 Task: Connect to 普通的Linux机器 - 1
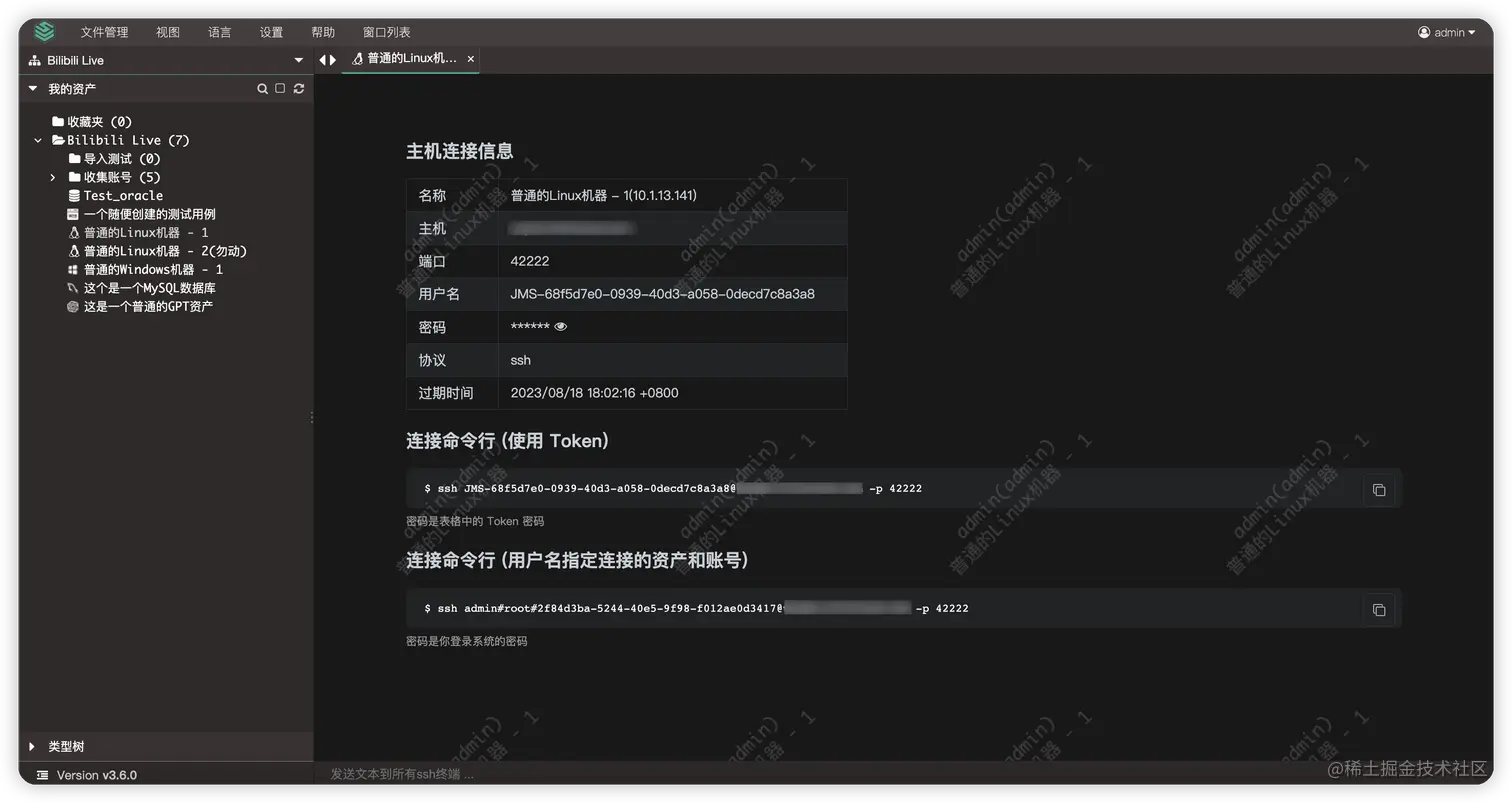[146, 232]
